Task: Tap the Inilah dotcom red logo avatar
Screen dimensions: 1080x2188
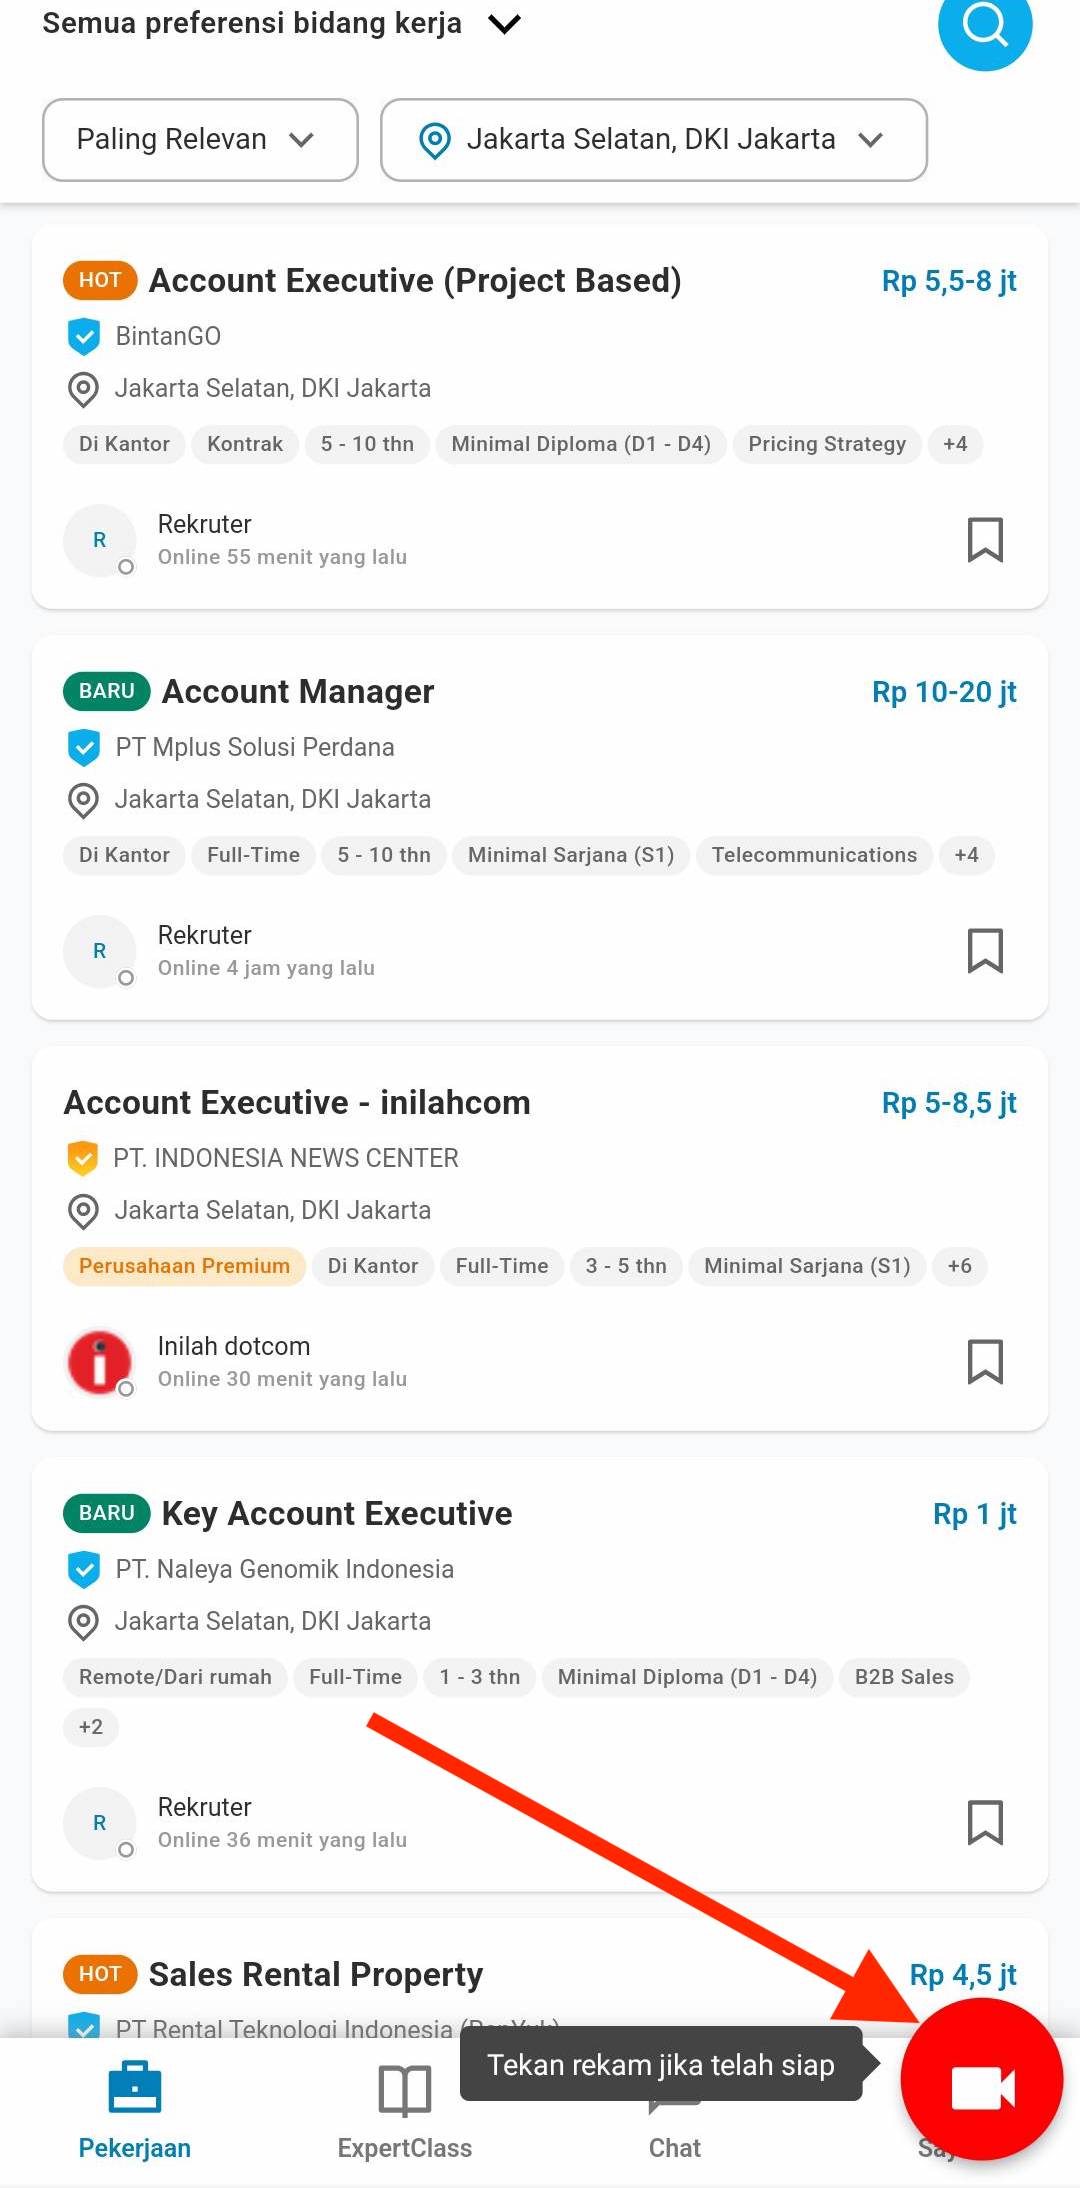Action: point(99,1362)
